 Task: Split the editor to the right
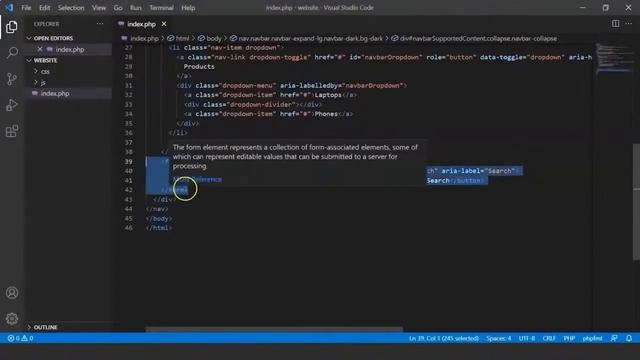615,24
